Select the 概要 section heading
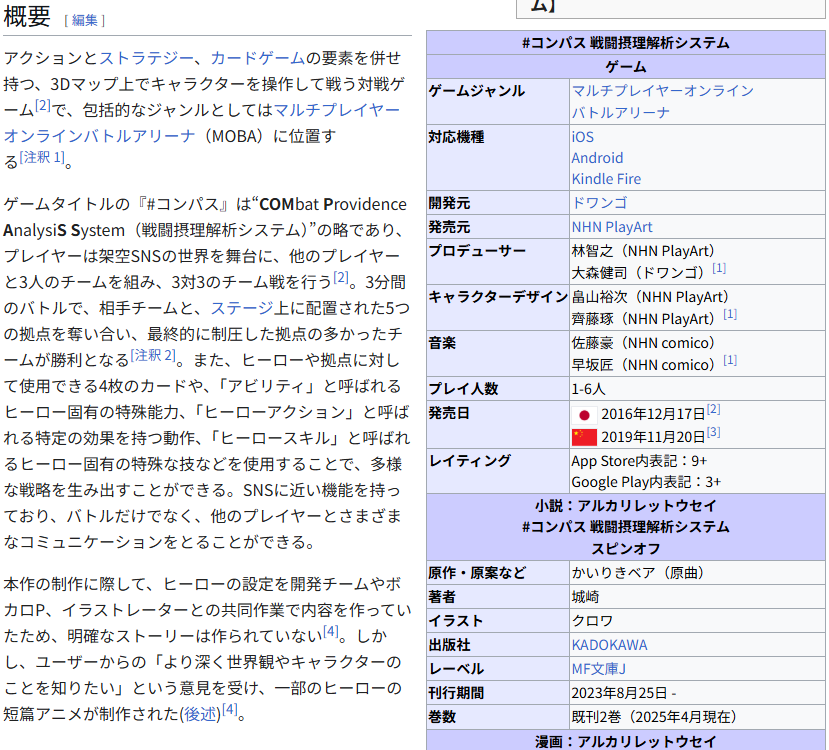Screen dimensions: 829x750 (x=27, y=17)
